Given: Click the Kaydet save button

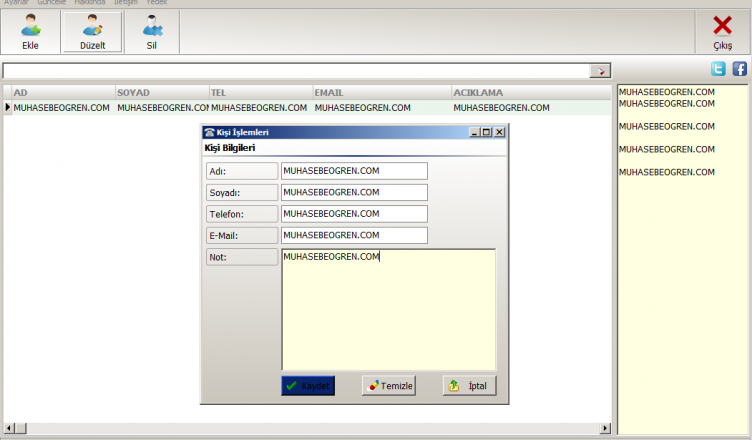Looking at the screenshot, I should coord(308,386).
